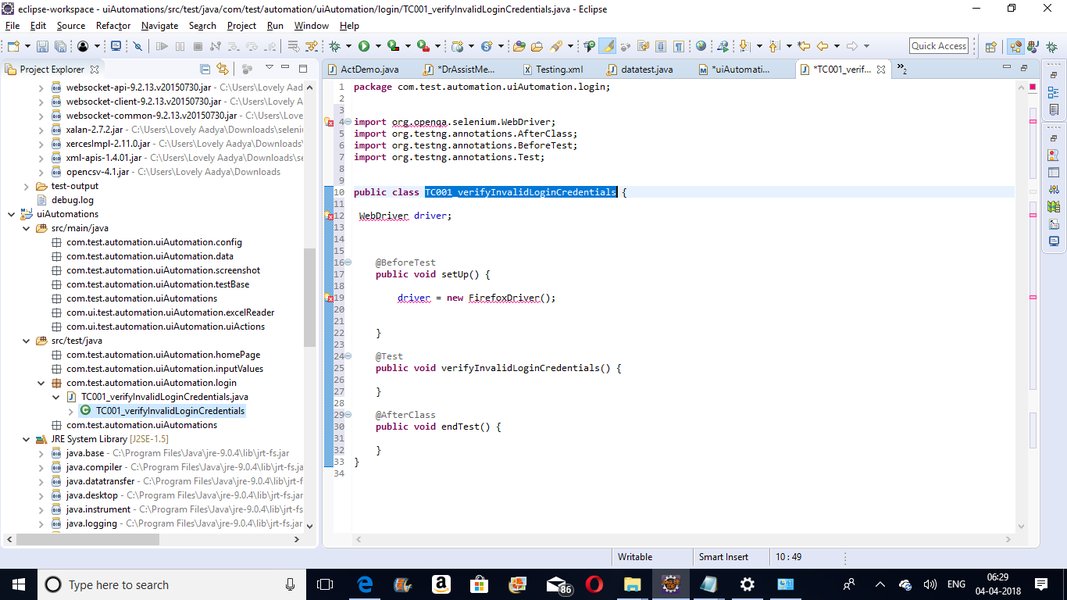Collapse the src/main/java source folder
The height and width of the screenshot is (600, 1067).
click(27, 229)
